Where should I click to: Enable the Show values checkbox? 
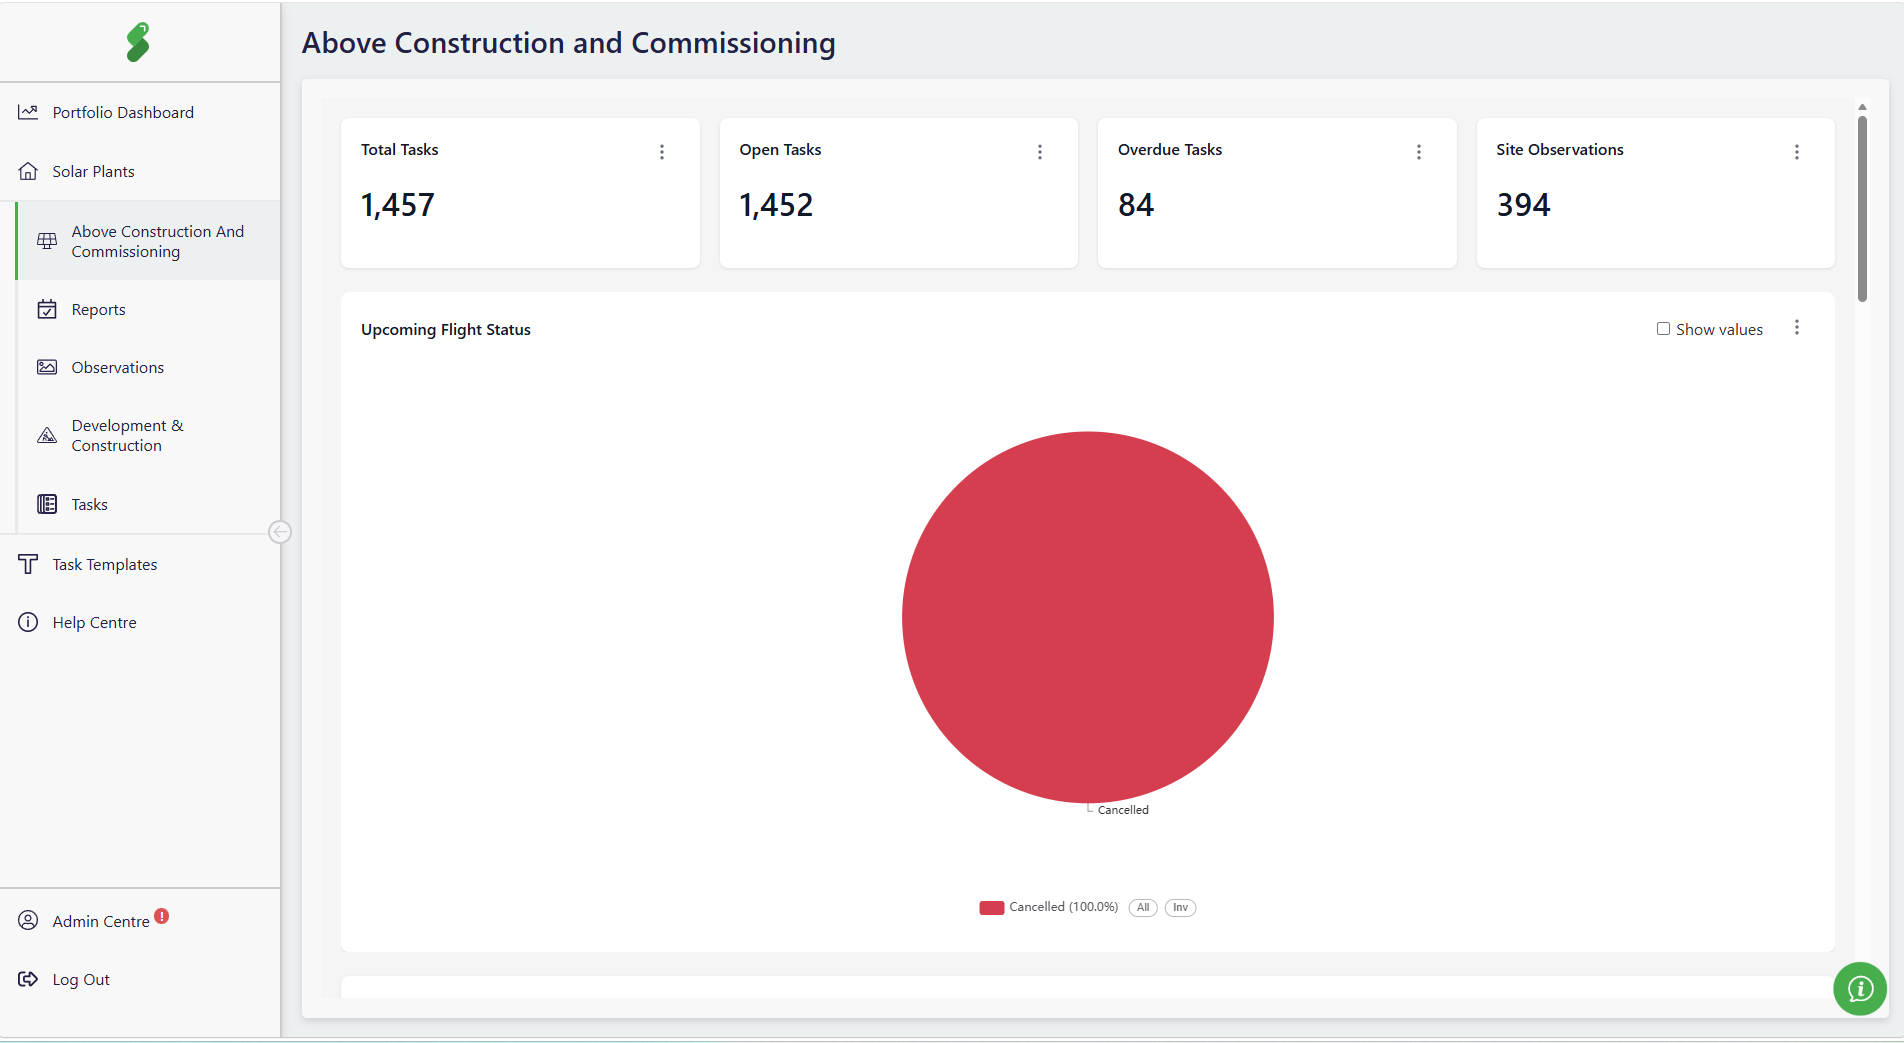(x=1663, y=329)
